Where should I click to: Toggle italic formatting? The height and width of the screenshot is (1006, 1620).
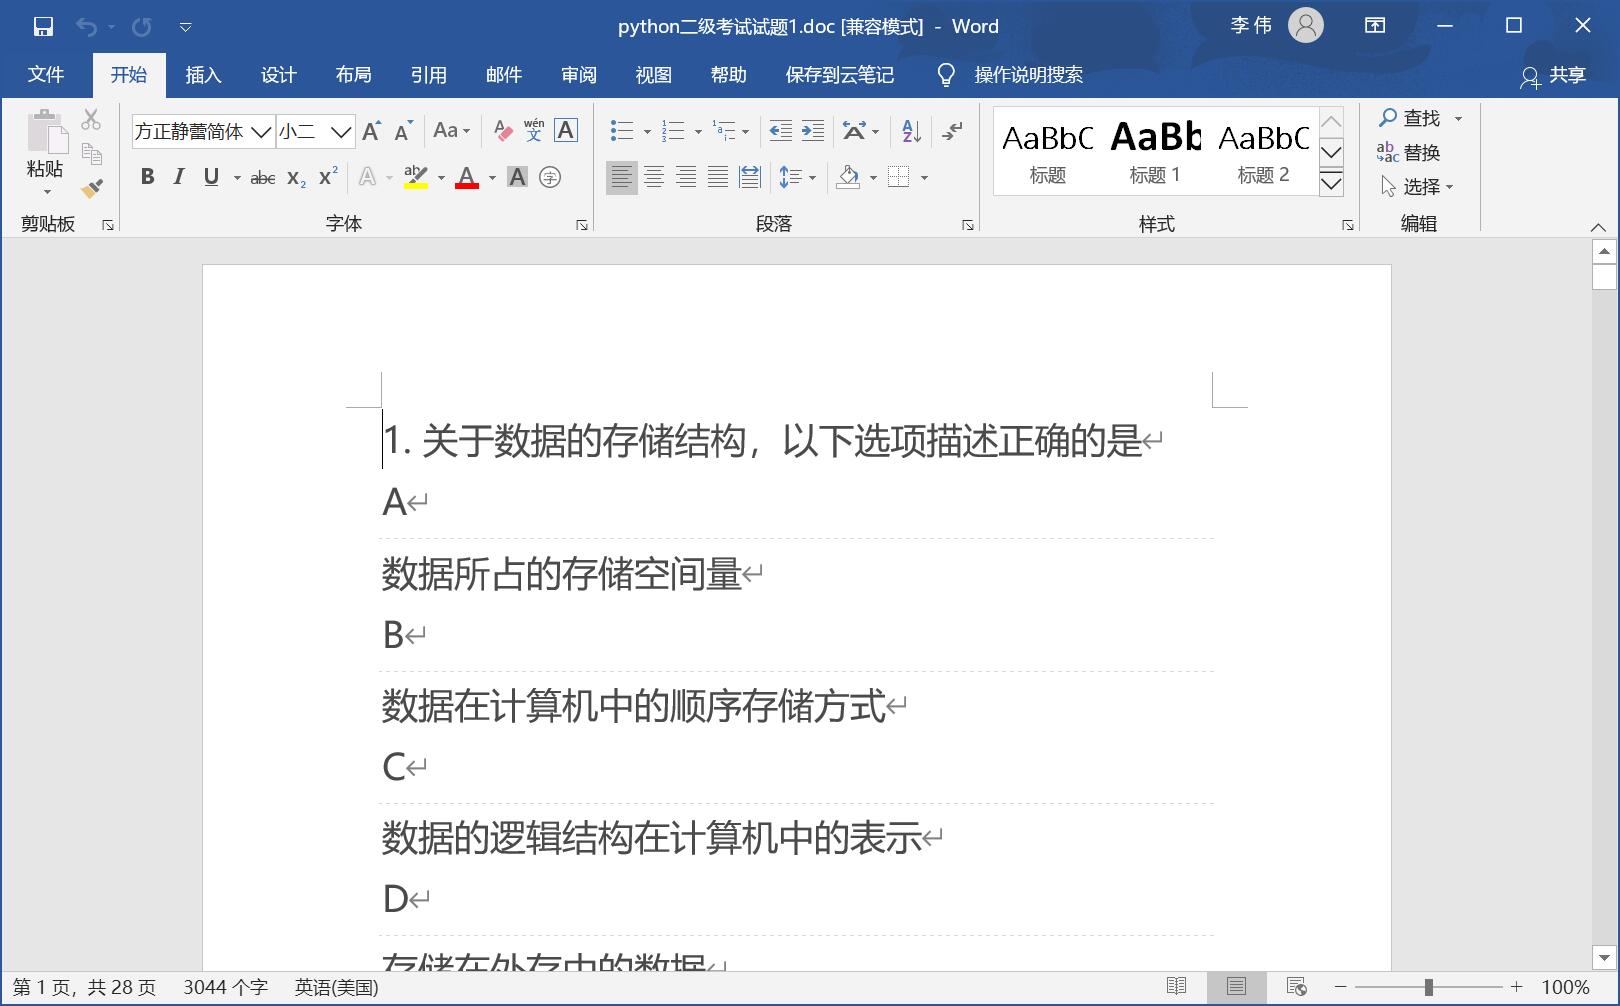point(178,177)
